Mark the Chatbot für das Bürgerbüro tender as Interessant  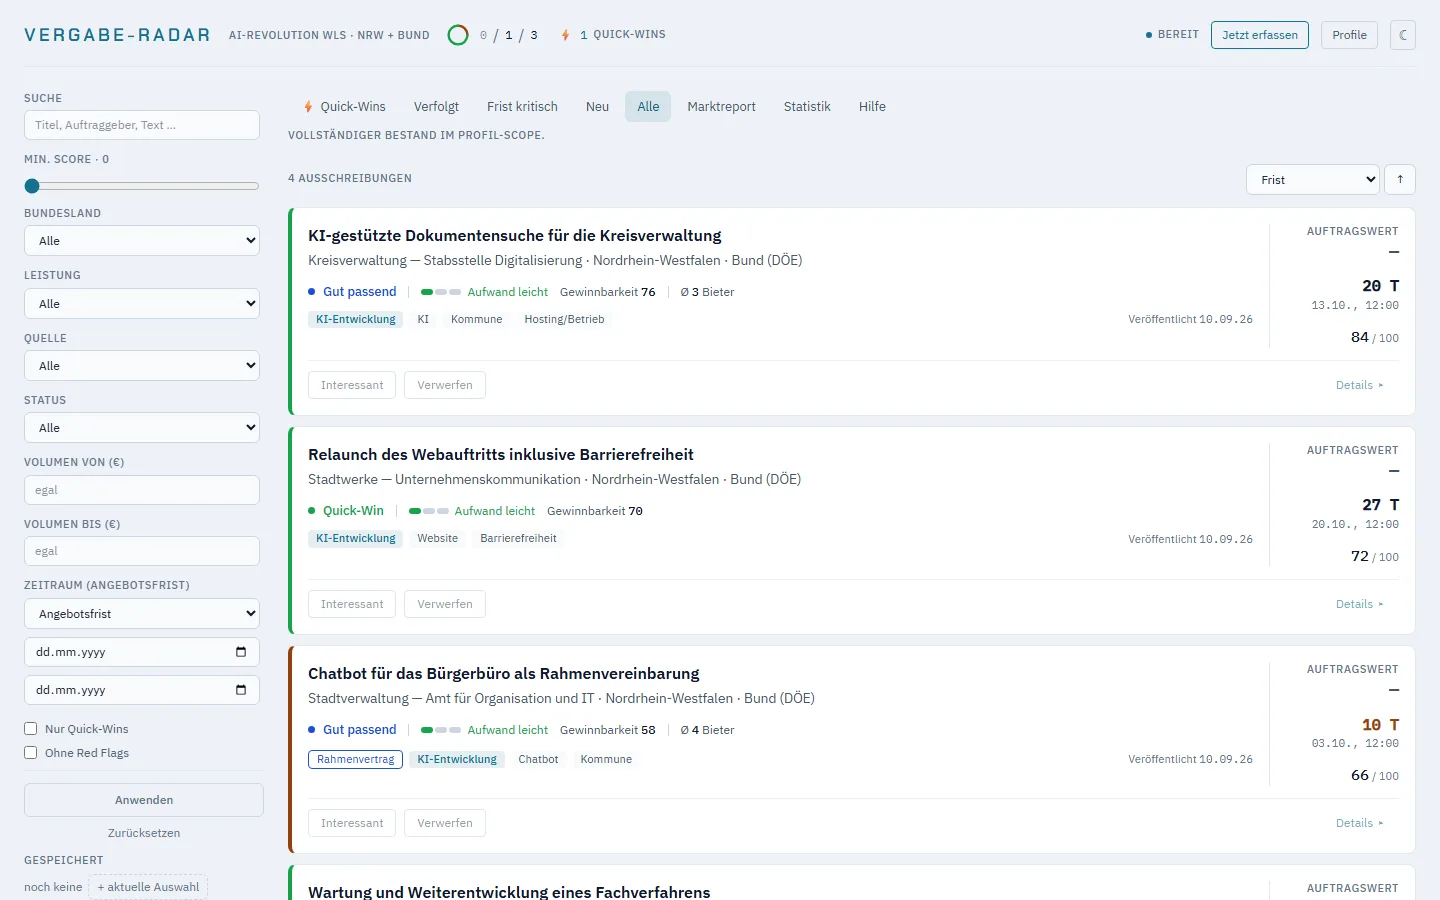[x=352, y=823]
